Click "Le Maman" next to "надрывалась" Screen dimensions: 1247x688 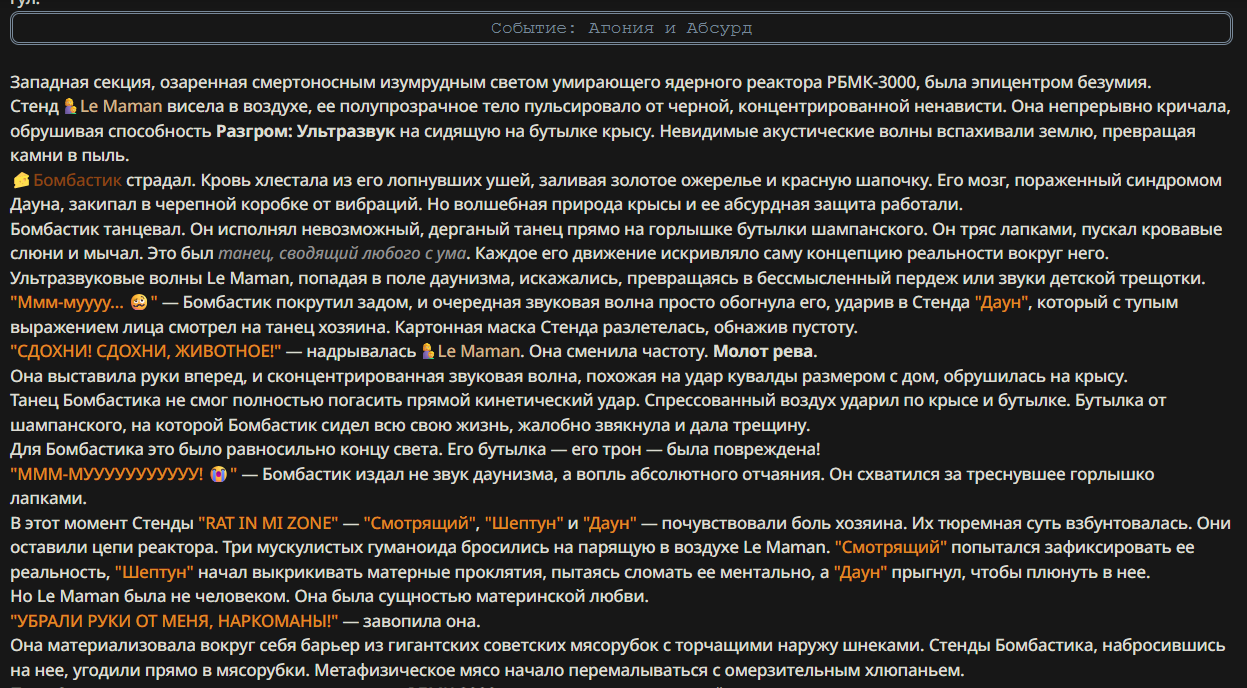tap(478, 351)
